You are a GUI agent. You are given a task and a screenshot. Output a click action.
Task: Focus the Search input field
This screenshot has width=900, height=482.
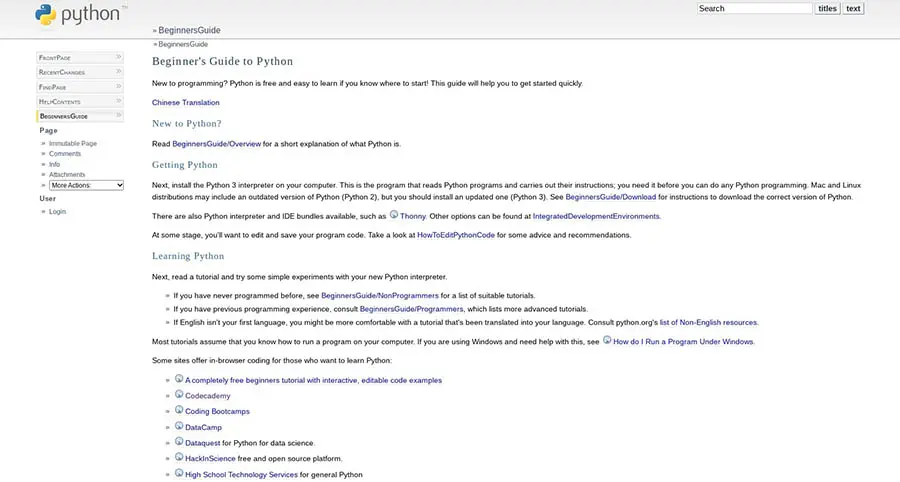[x=755, y=9]
